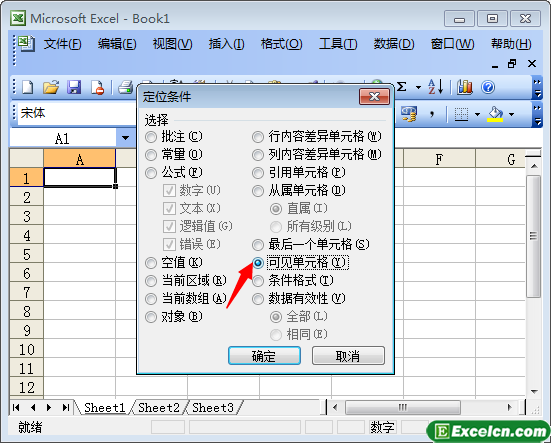Open the Chart Wizard icon
The image size is (551, 443).
(465, 87)
